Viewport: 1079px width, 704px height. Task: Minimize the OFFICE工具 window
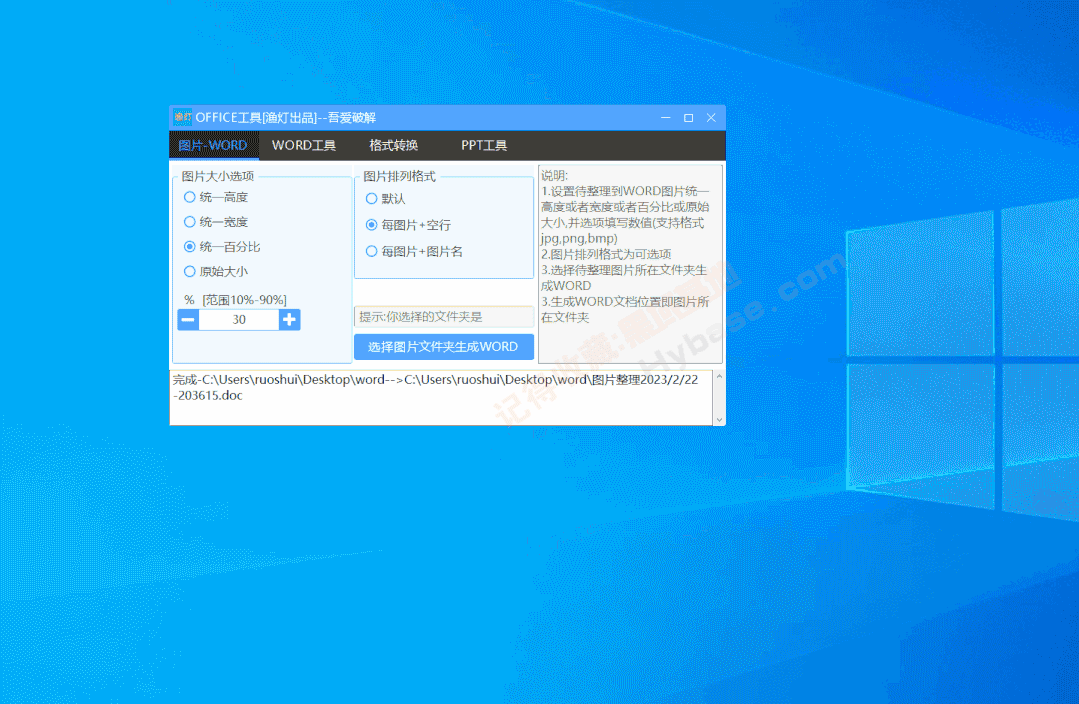[665, 118]
